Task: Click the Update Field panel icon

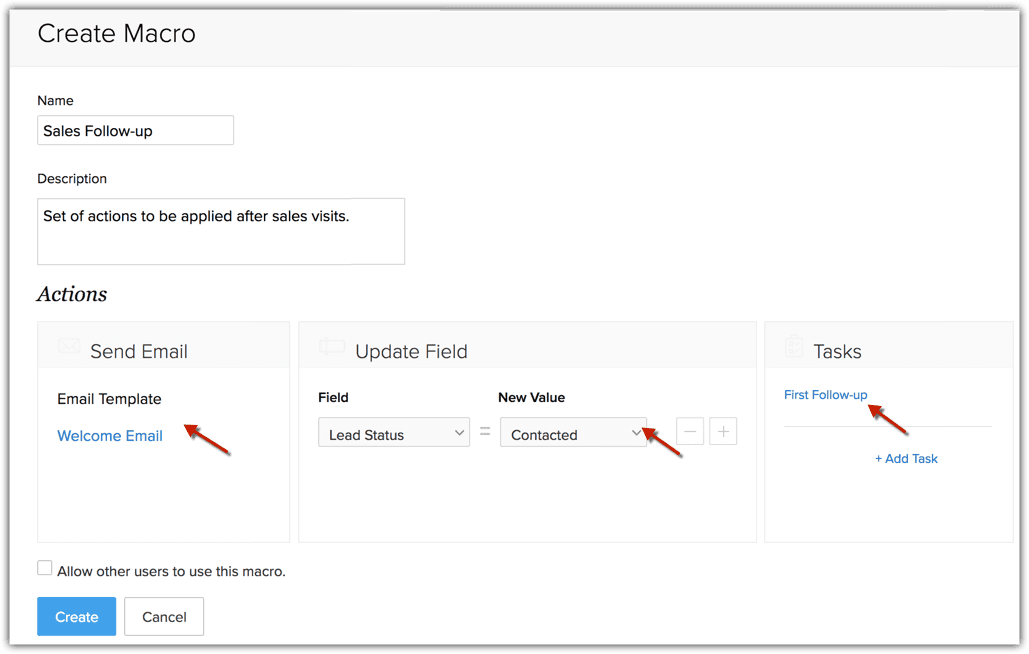Action: (x=332, y=347)
